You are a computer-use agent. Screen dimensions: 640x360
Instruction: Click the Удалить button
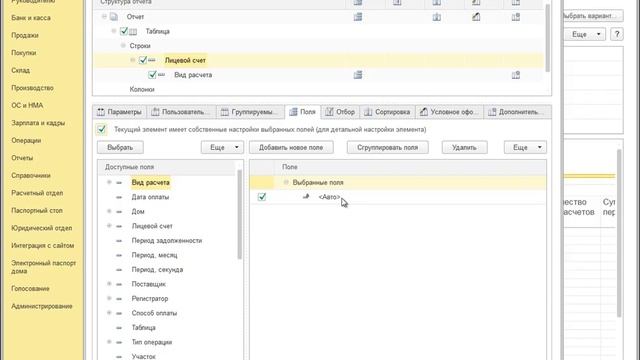464,147
